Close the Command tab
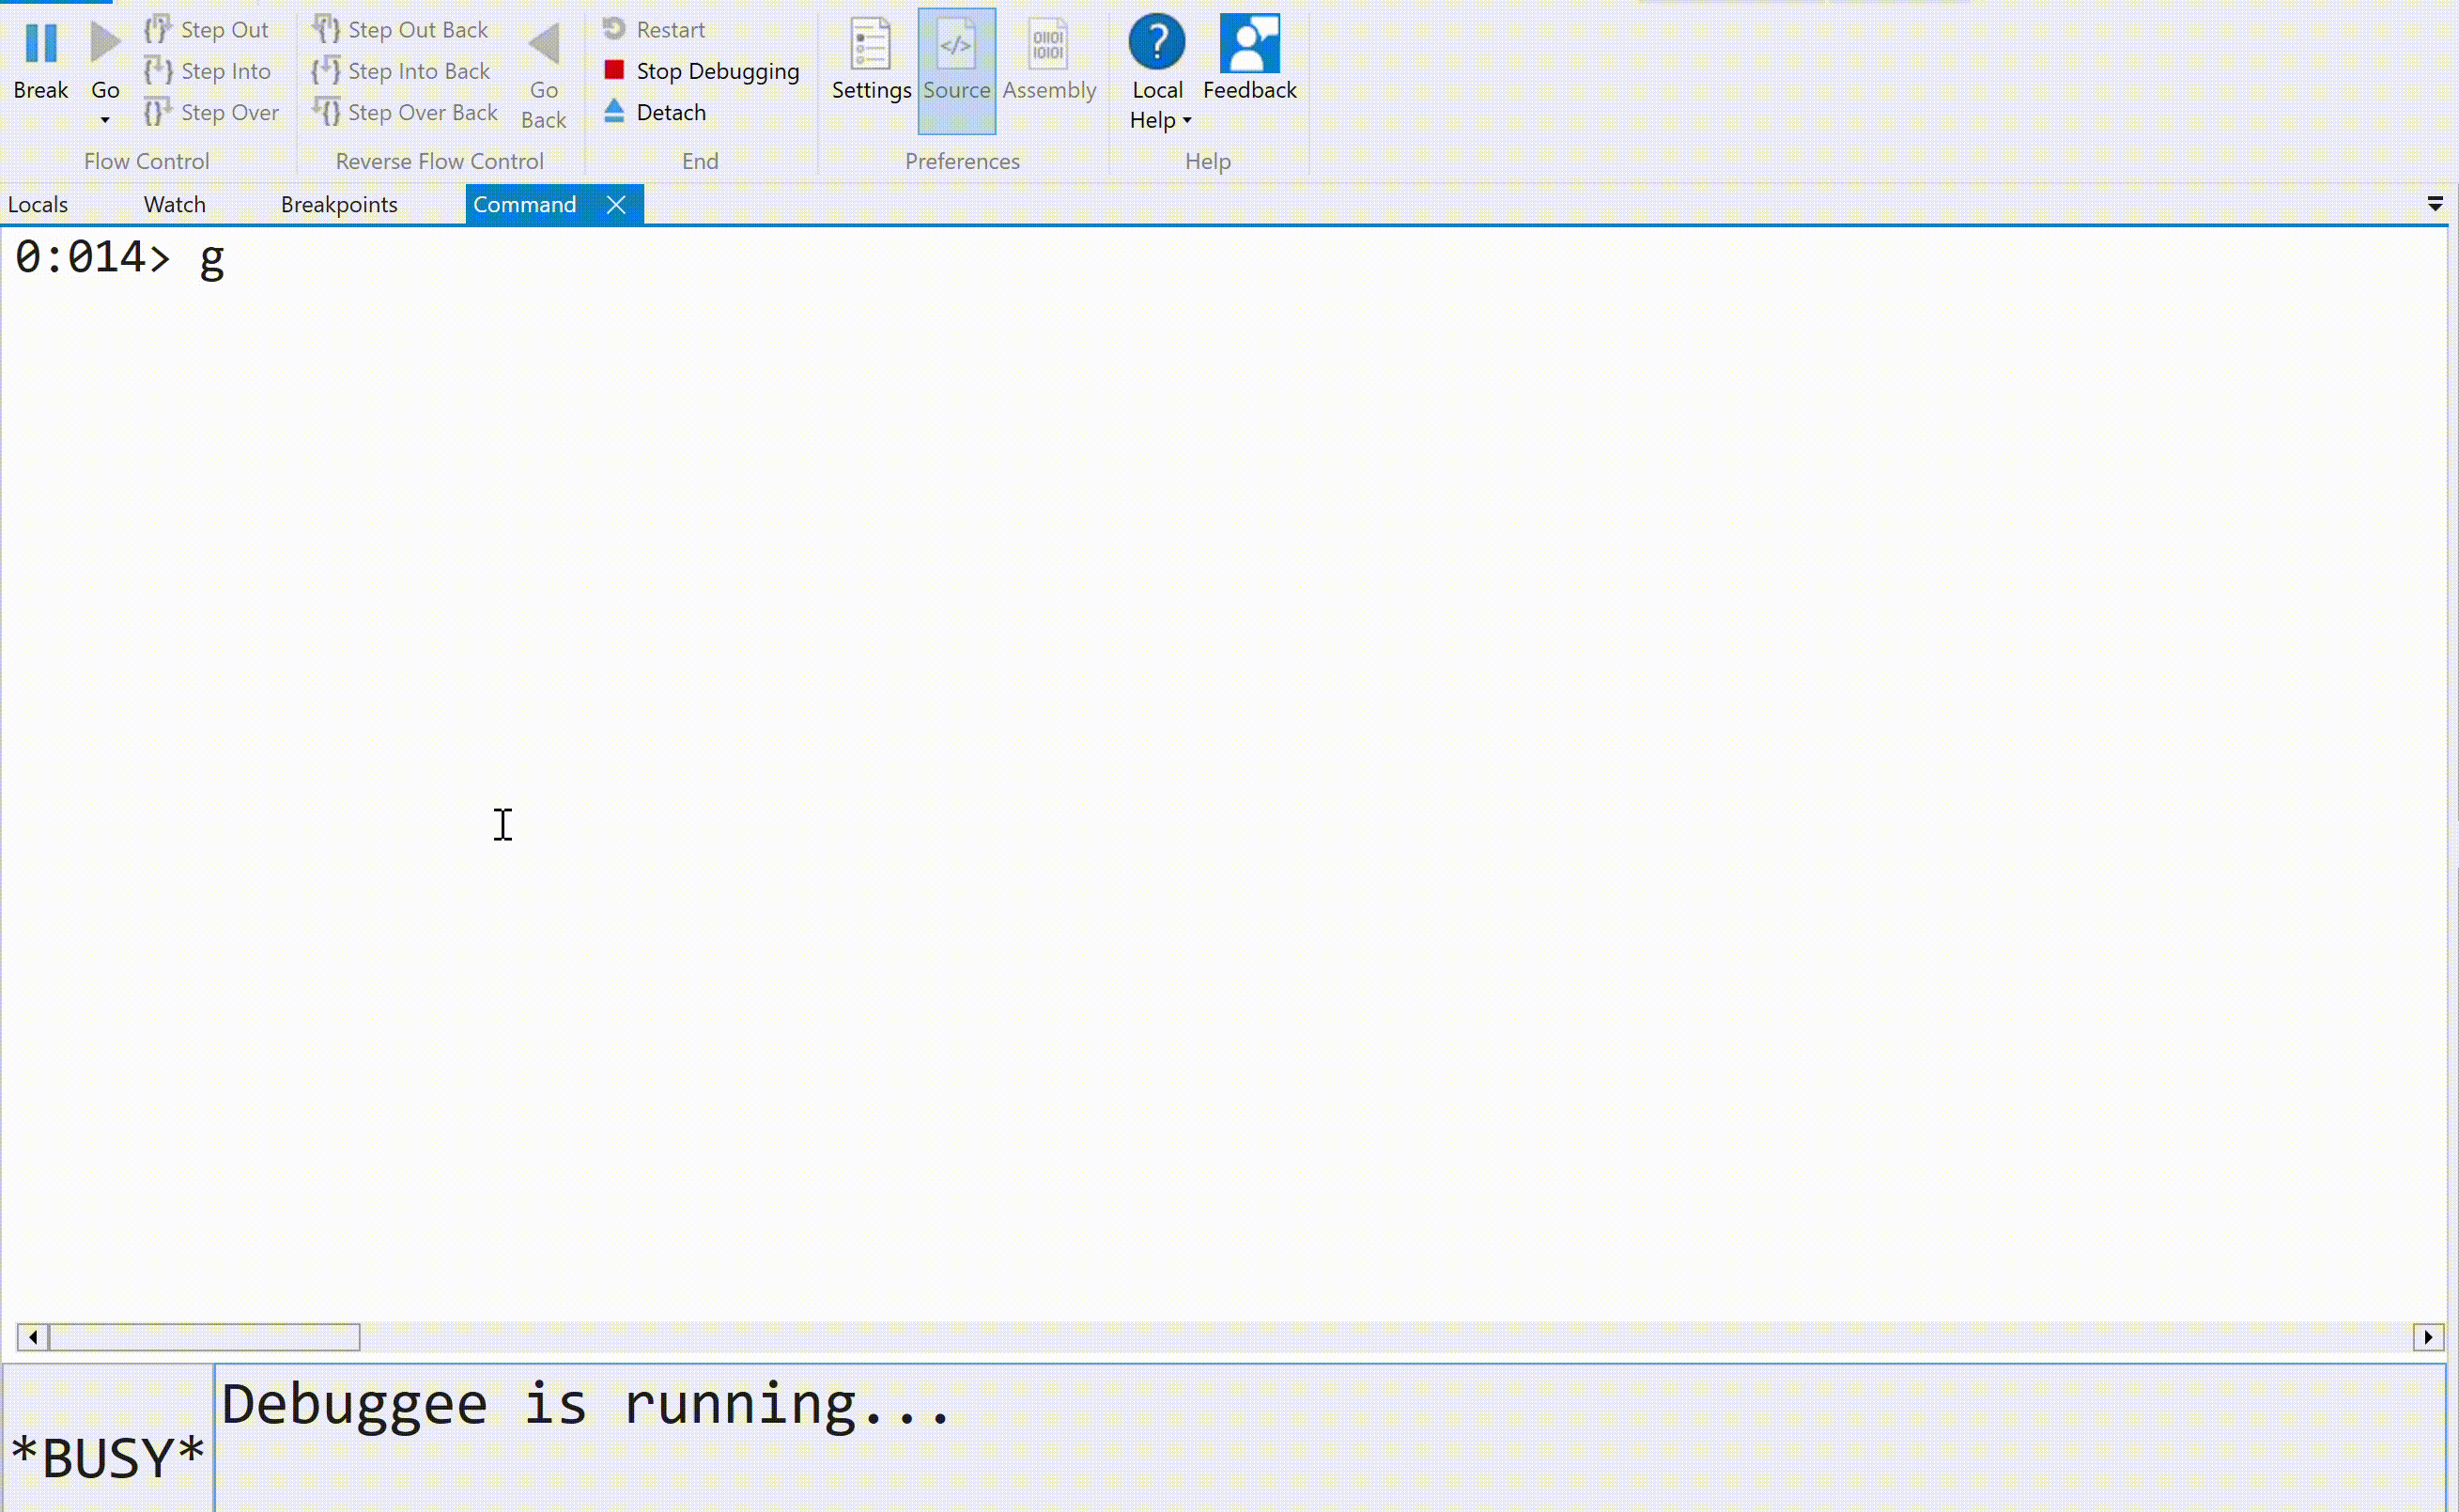2459x1512 pixels. tap(616, 204)
